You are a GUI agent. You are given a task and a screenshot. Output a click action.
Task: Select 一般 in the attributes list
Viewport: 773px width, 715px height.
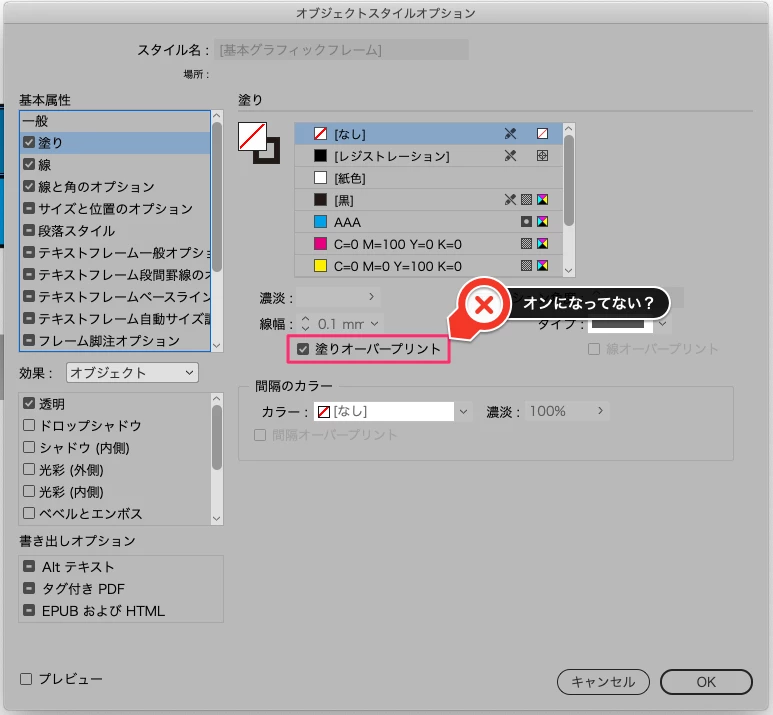[x=115, y=121]
